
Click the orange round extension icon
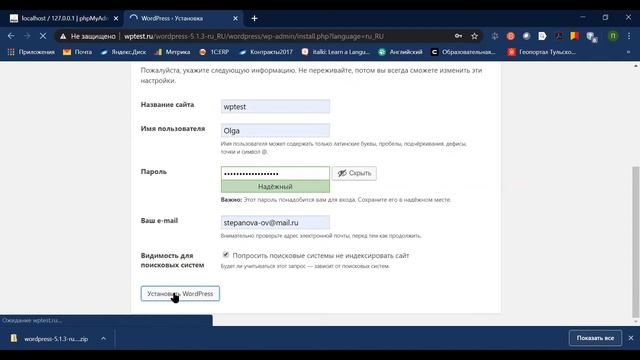tap(511, 36)
